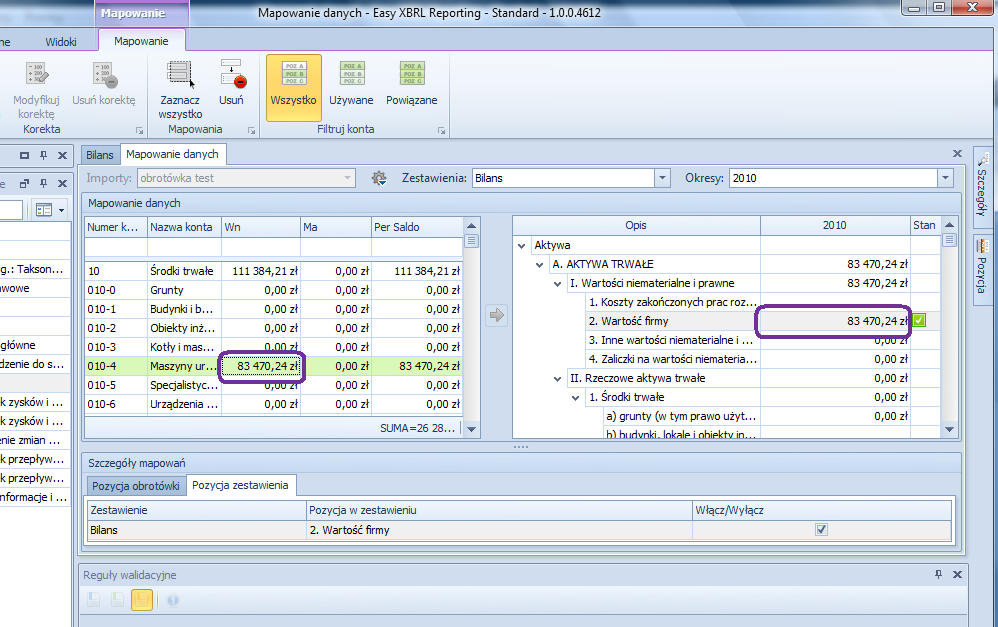Collapse I. Wartości niematerialne i prawne node
Screen dimensions: 998x627
[x=558, y=284]
